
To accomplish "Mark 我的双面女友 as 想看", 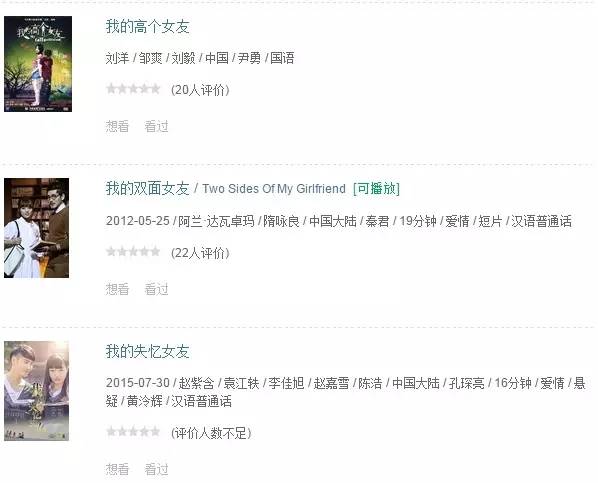I will point(117,289).
